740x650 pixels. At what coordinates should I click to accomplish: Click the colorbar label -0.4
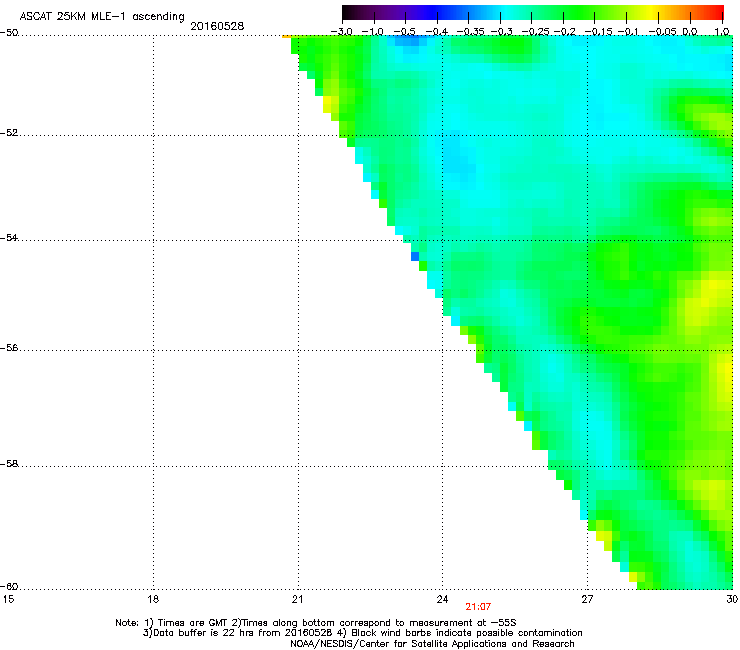coord(437,32)
